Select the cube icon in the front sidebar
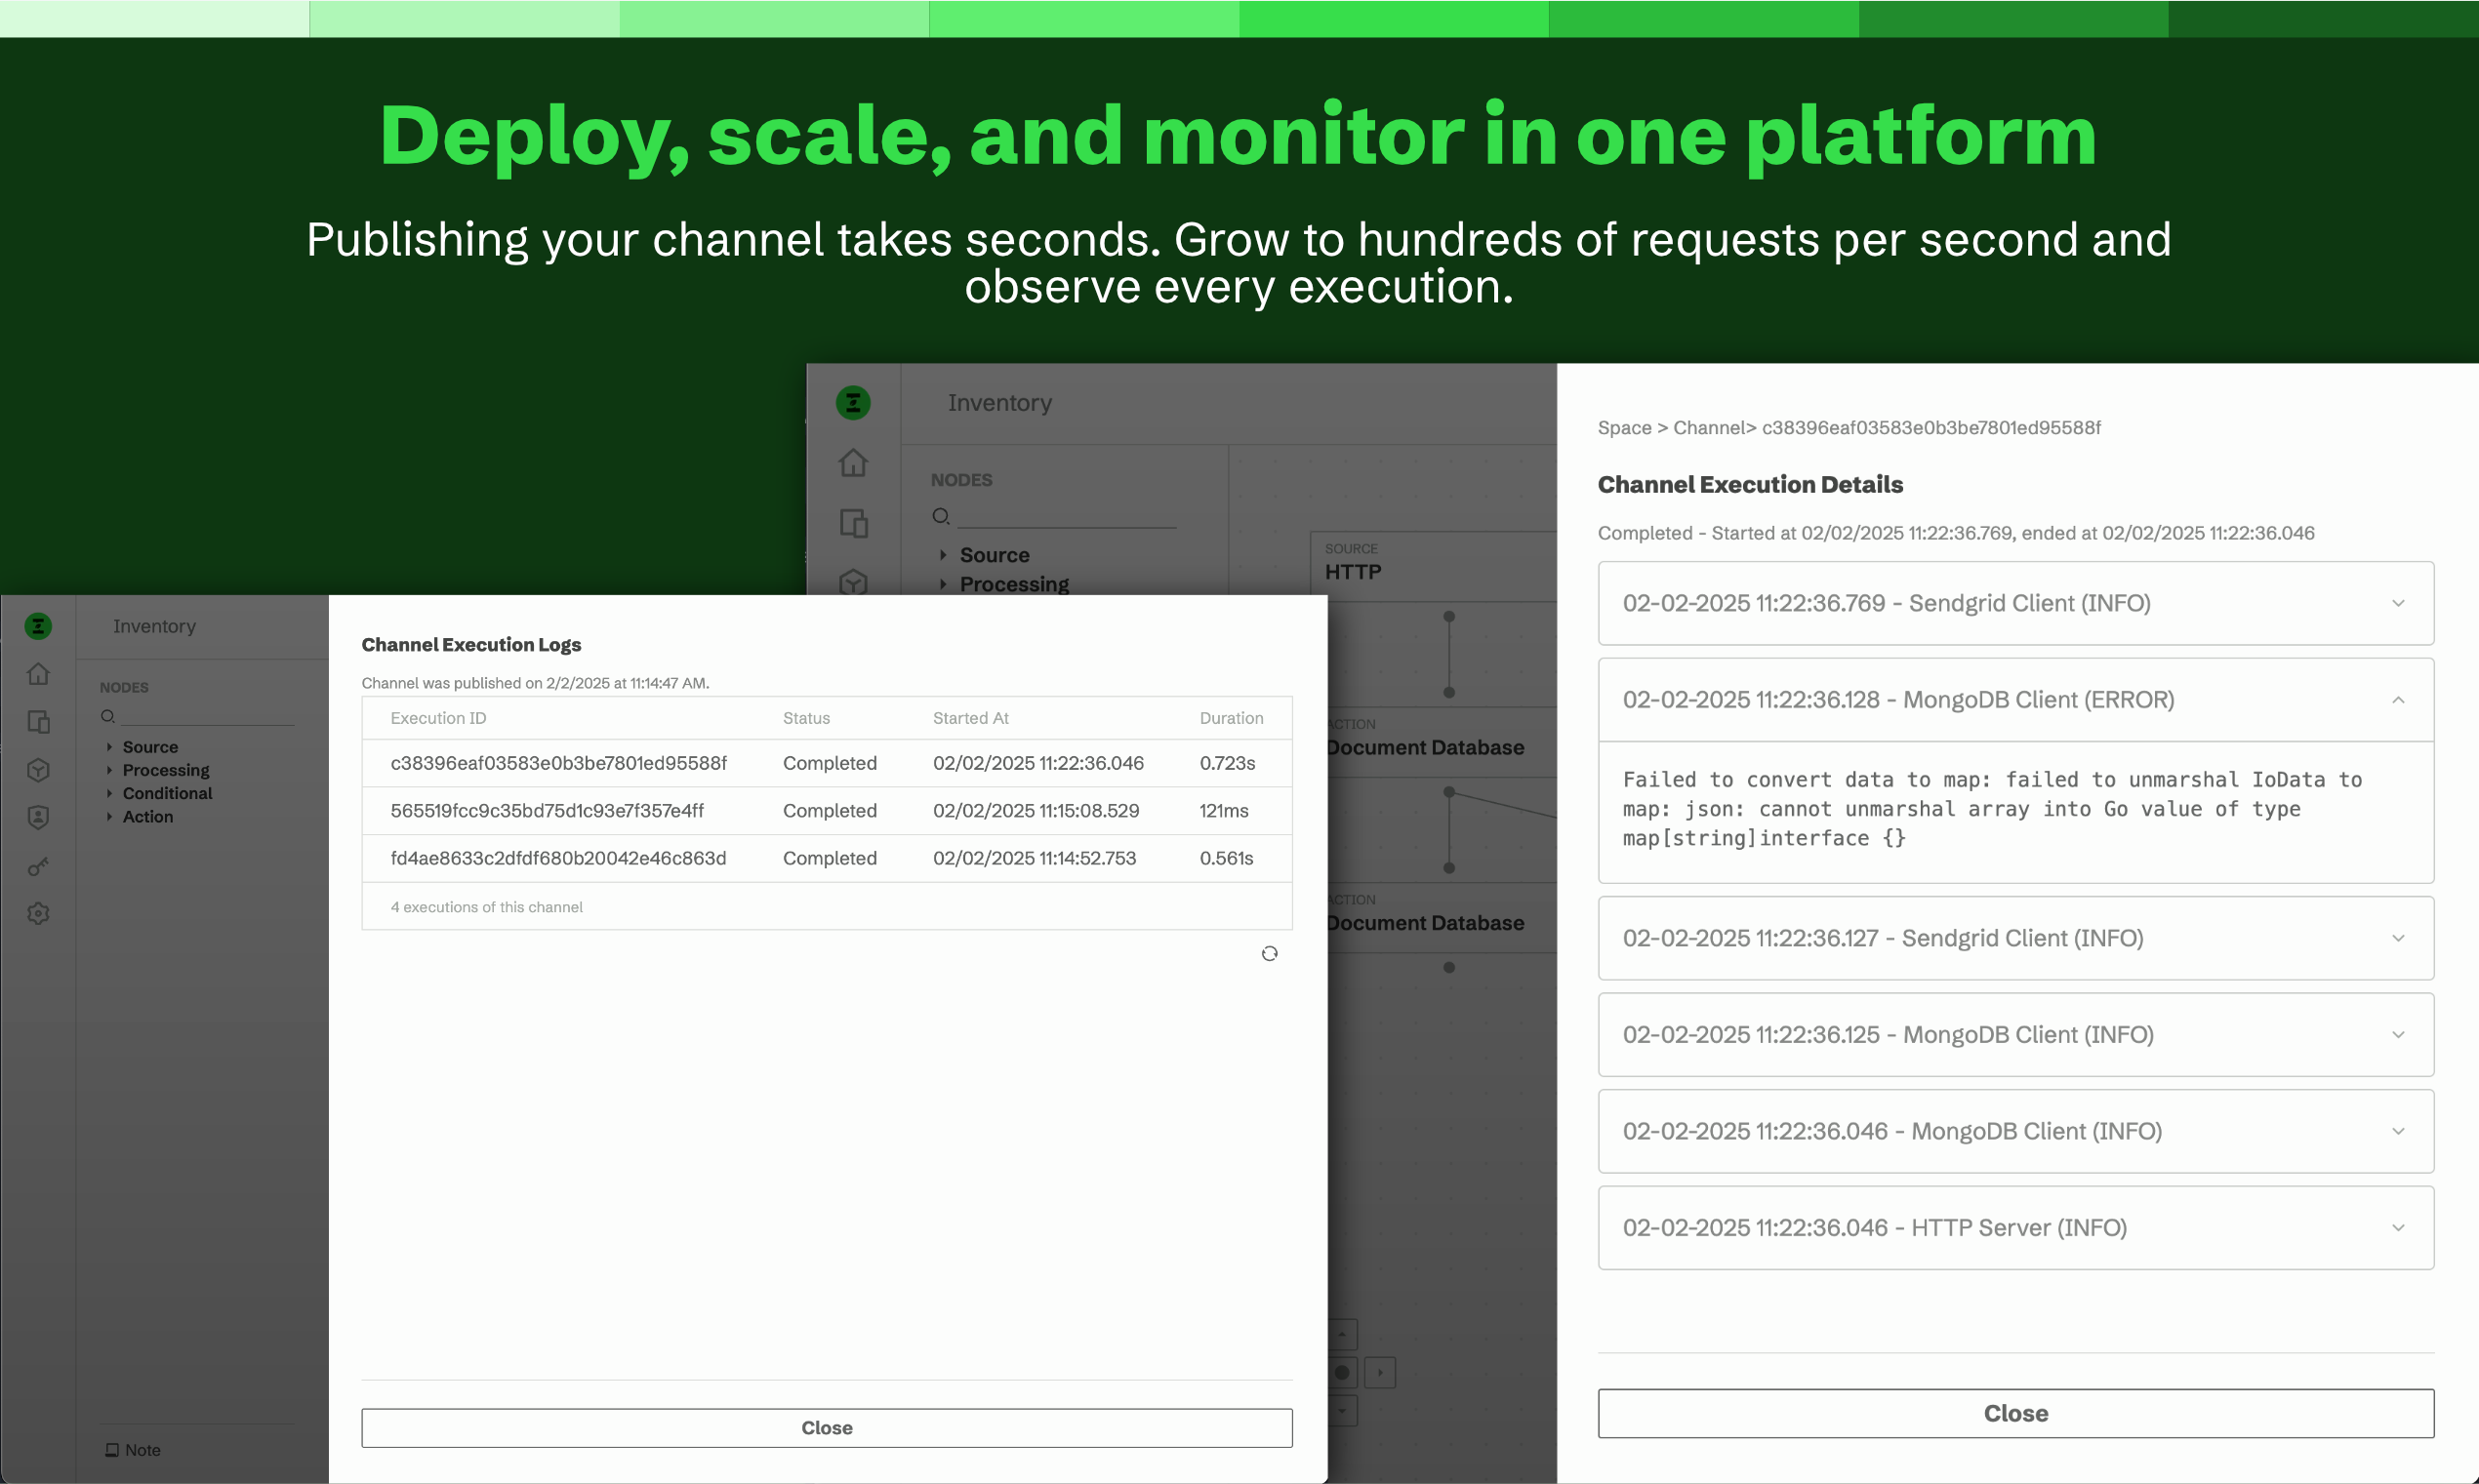The height and width of the screenshot is (1484, 2479). pos(38,770)
